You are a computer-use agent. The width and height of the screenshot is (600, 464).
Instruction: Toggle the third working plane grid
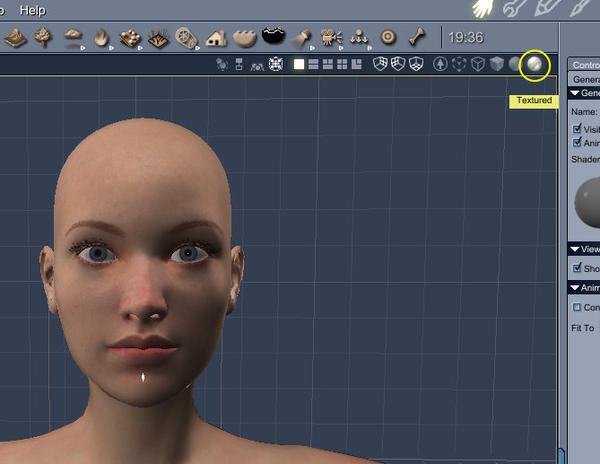(416, 64)
